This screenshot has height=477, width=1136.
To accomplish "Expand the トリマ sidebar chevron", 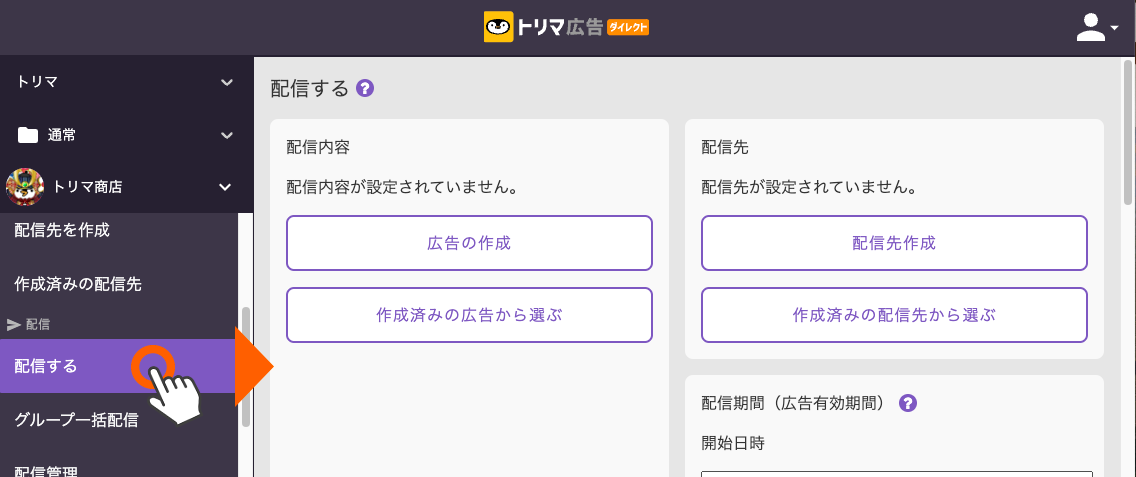I will [x=227, y=83].
